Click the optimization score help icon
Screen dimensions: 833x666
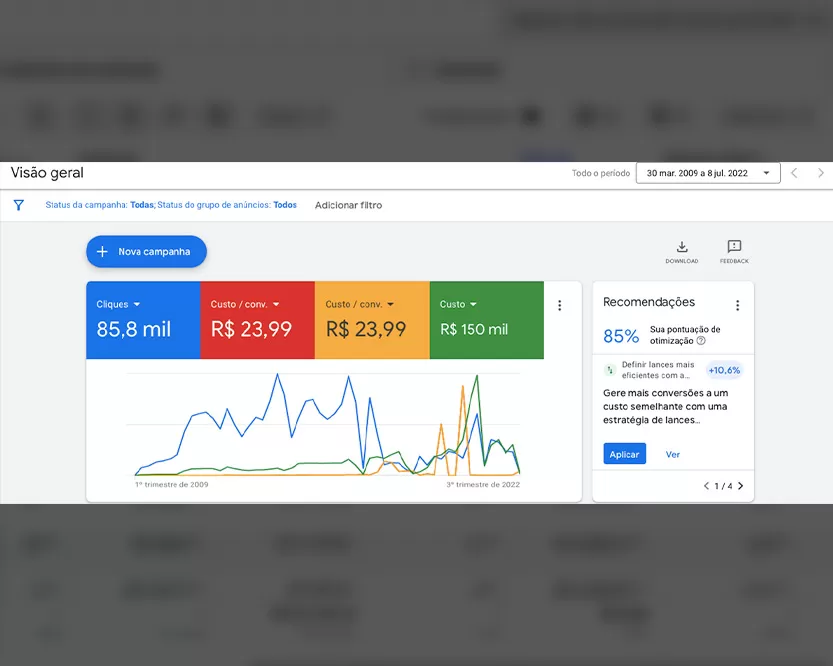pyautogui.click(x=701, y=341)
